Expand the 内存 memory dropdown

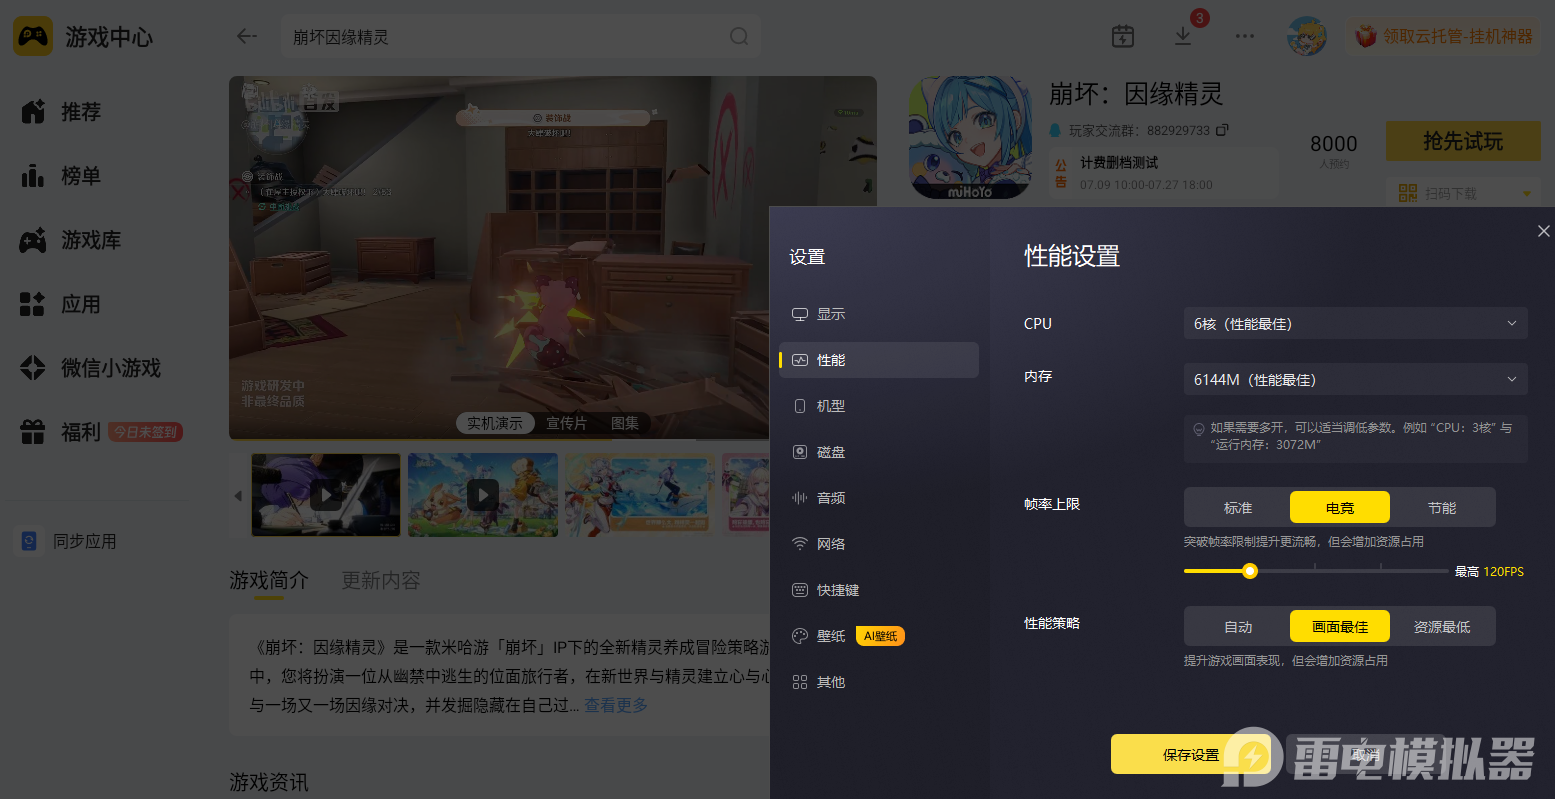1355,380
